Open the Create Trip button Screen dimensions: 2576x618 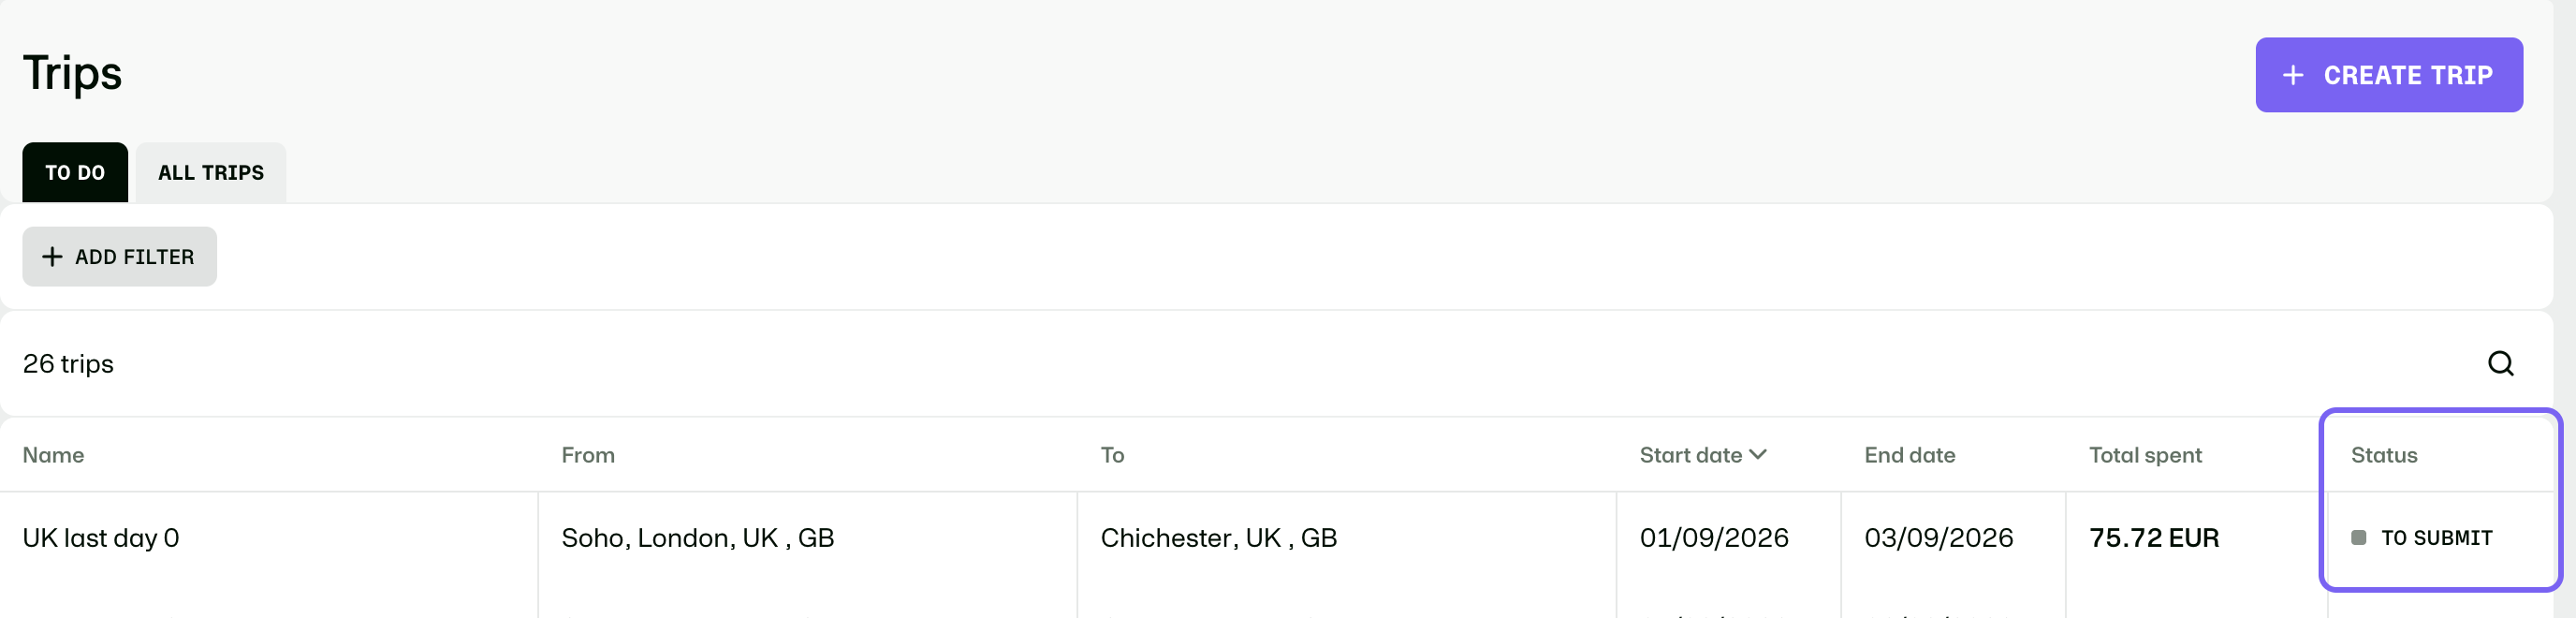2389,75
